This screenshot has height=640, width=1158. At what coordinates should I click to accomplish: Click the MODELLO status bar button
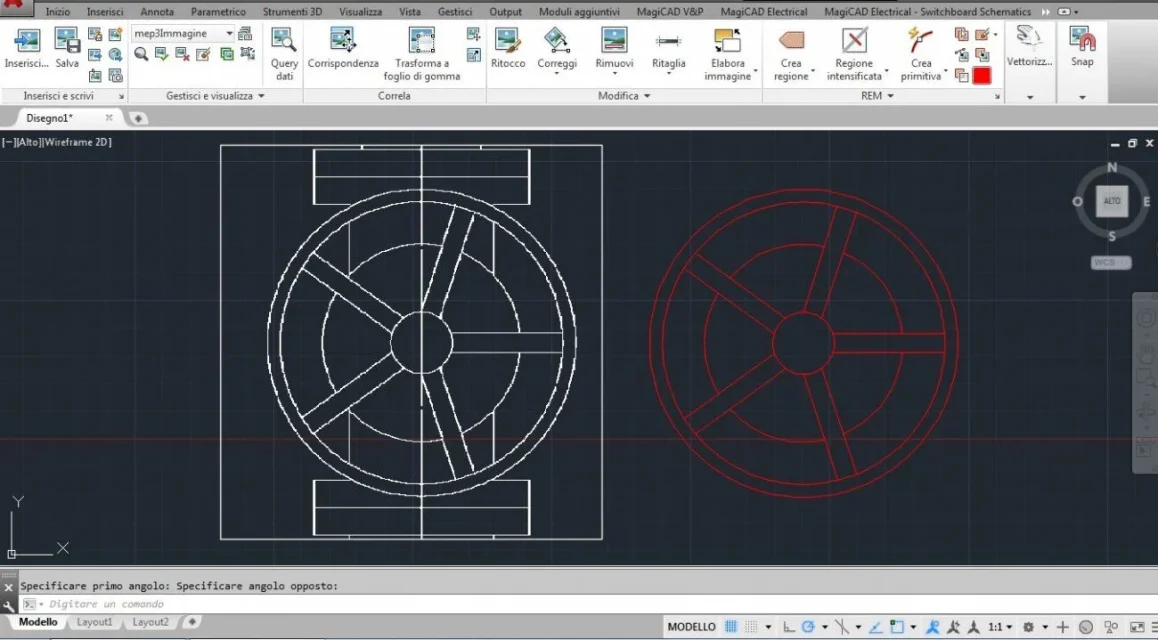tap(691, 627)
